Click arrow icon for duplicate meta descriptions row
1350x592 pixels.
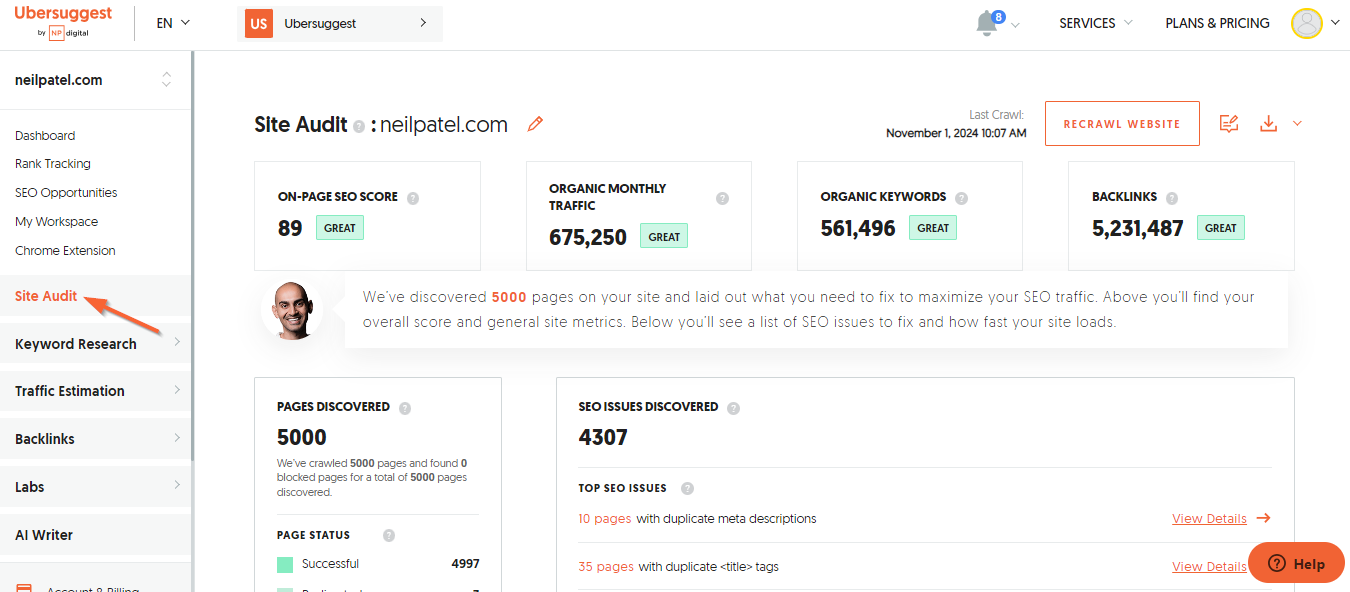tap(1263, 518)
